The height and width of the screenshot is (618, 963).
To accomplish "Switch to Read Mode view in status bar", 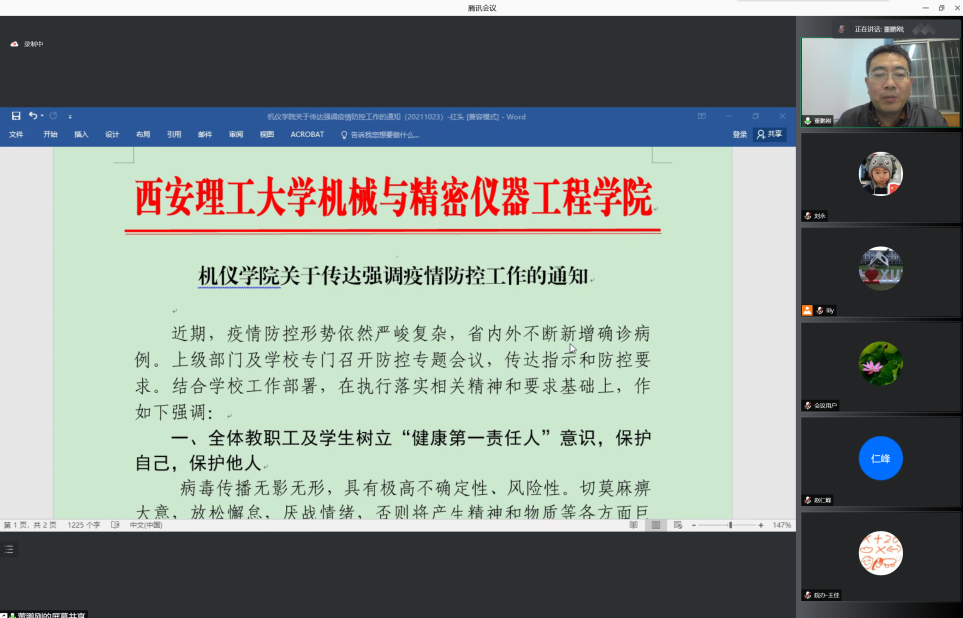I will pos(634,525).
